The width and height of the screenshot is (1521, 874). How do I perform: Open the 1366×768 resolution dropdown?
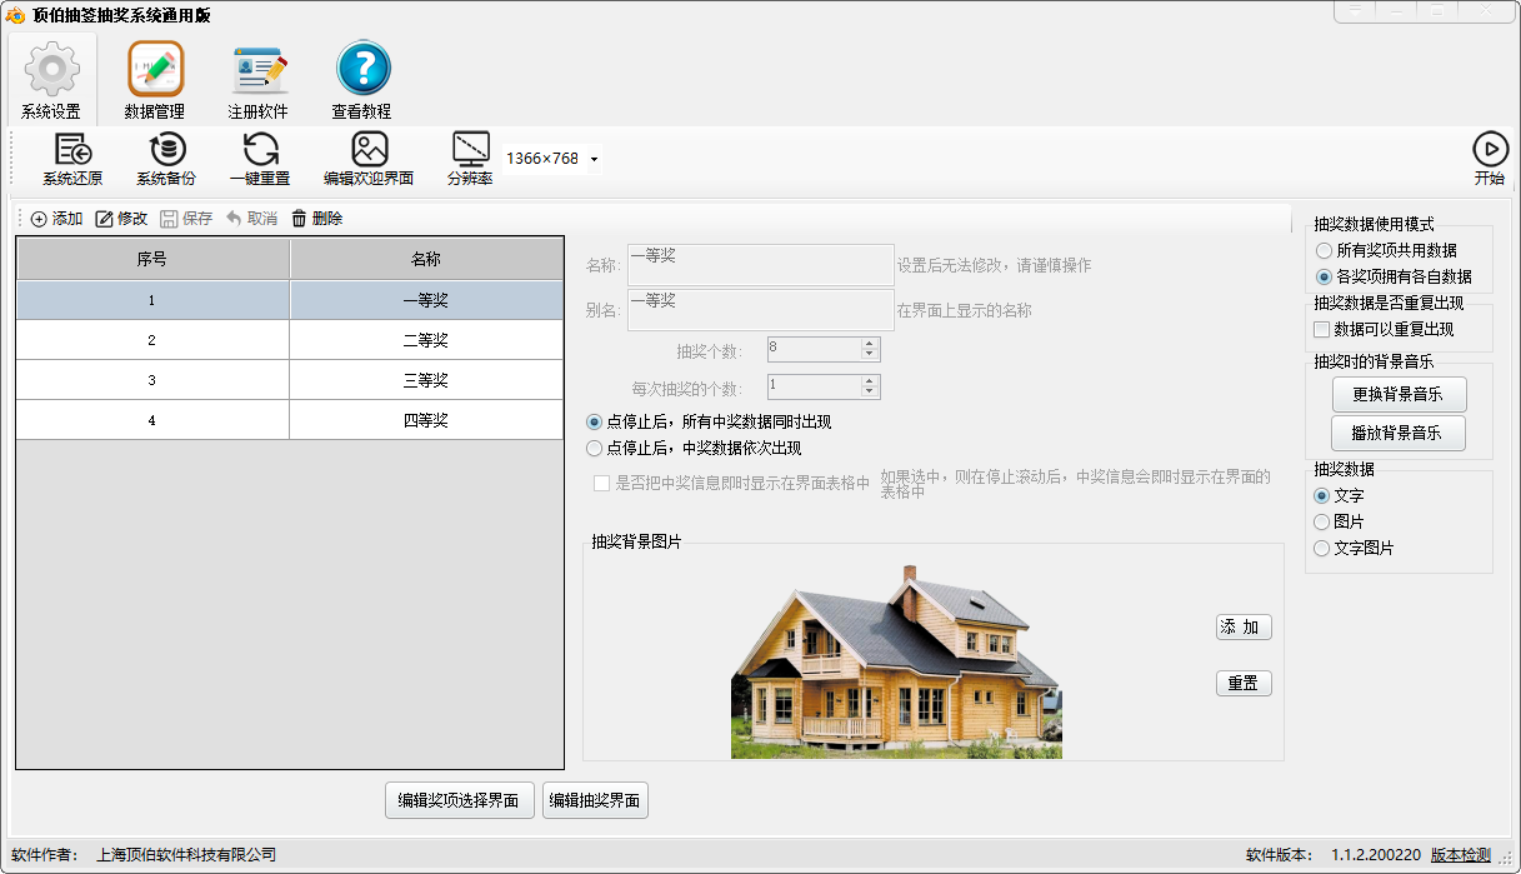(593, 158)
